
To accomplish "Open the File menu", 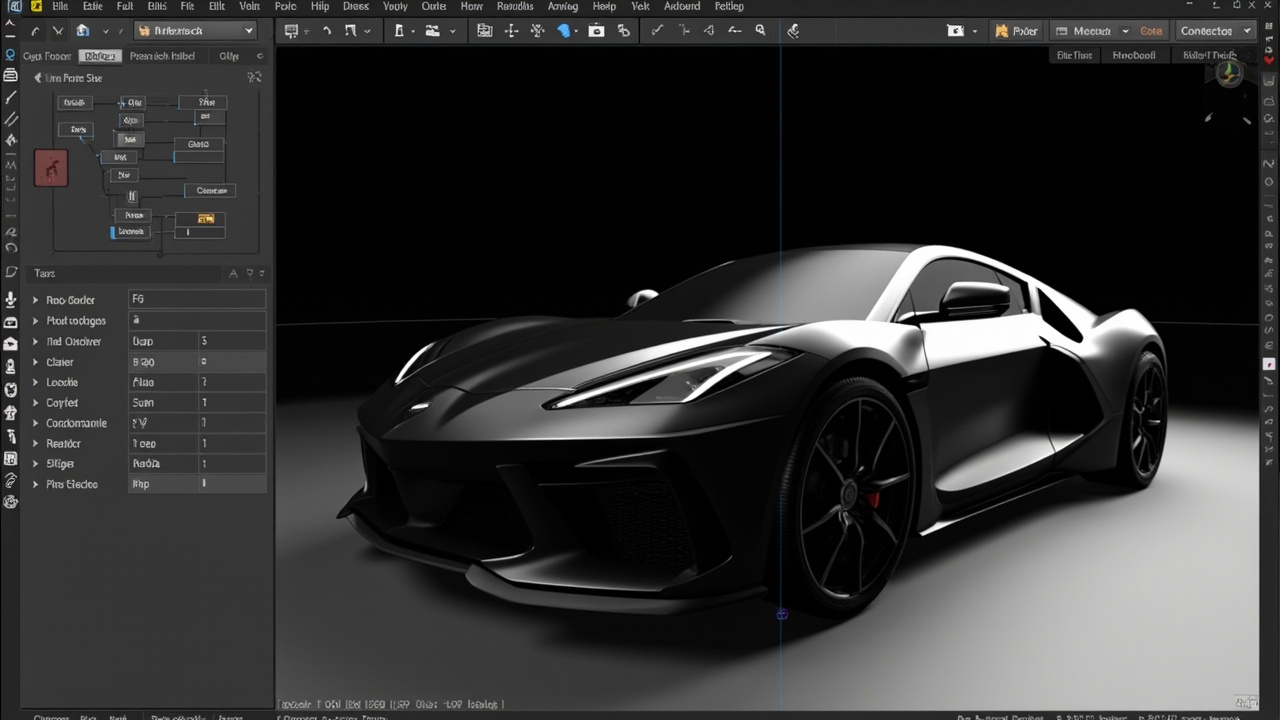I will (x=60, y=6).
